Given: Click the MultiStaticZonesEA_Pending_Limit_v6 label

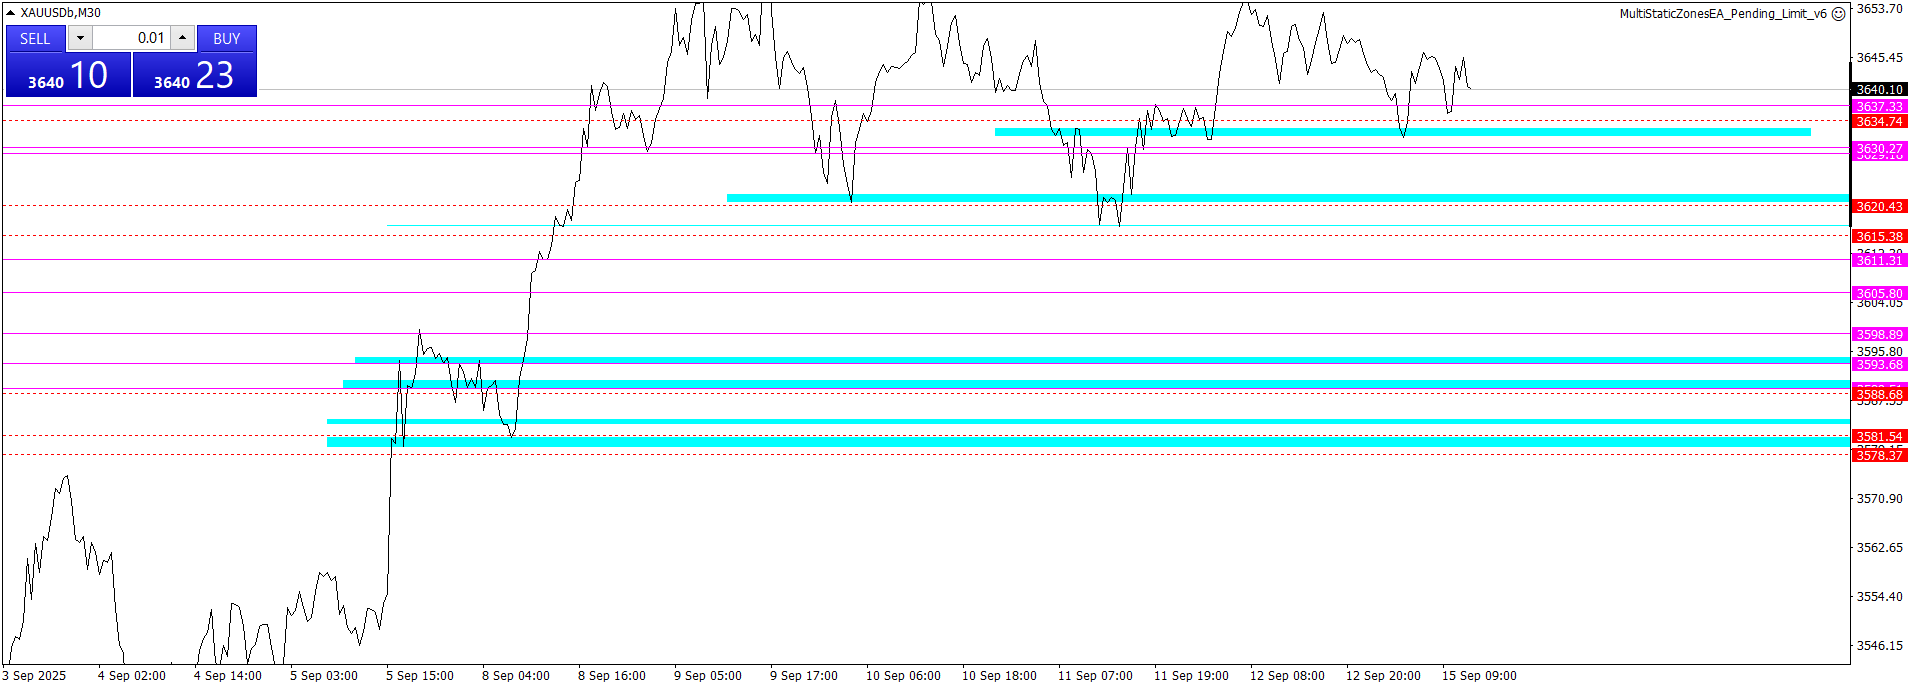Looking at the screenshot, I should 1723,14.
